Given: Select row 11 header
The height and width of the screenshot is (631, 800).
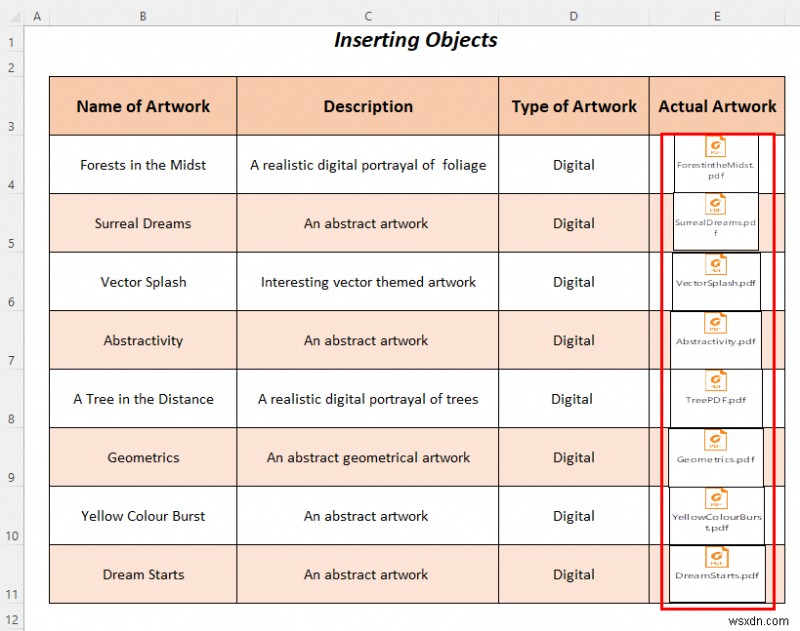Looking at the screenshot, I should pos(12,574).
